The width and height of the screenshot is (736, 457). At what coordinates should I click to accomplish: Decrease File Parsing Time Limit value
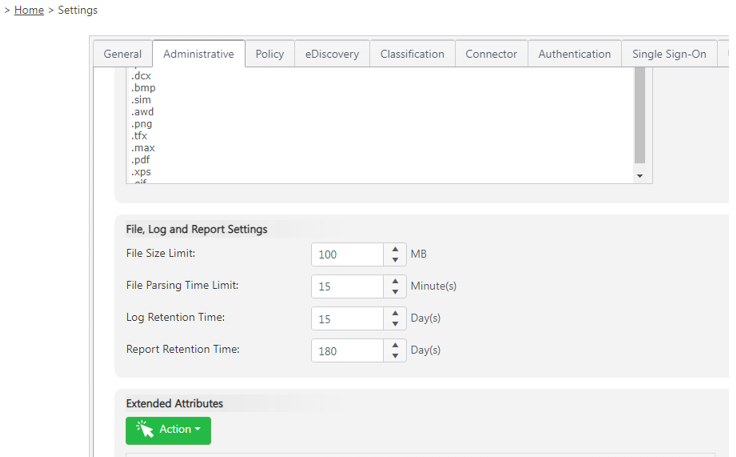(396, 292)
